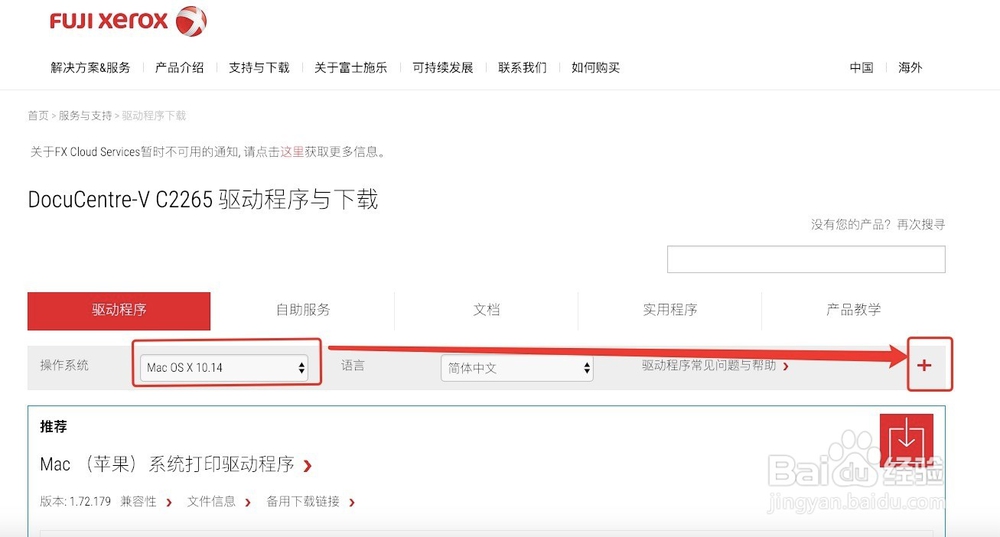Select the 驱动程序 tab
Image resolution: width=1000 pixels, height=537 pixels.
pyautogui.click(x=119, y=311)
